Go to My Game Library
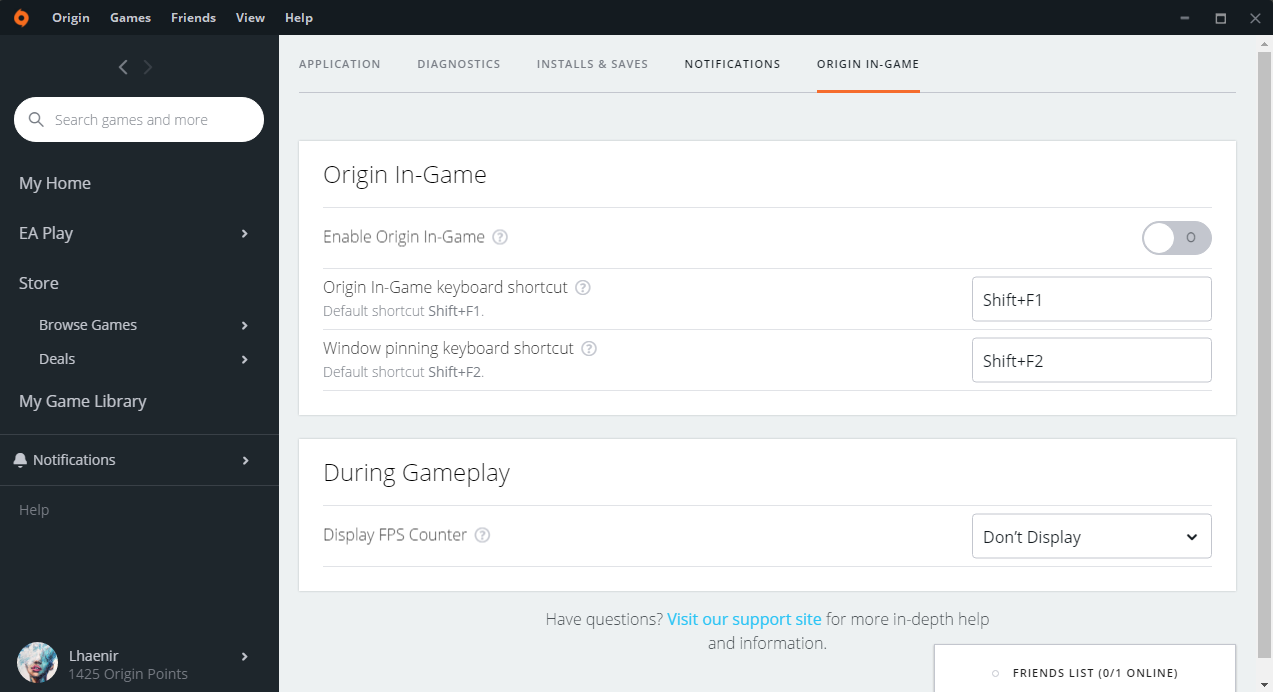The width and height of the screenshot is (1273, 692). click(83, 401)
